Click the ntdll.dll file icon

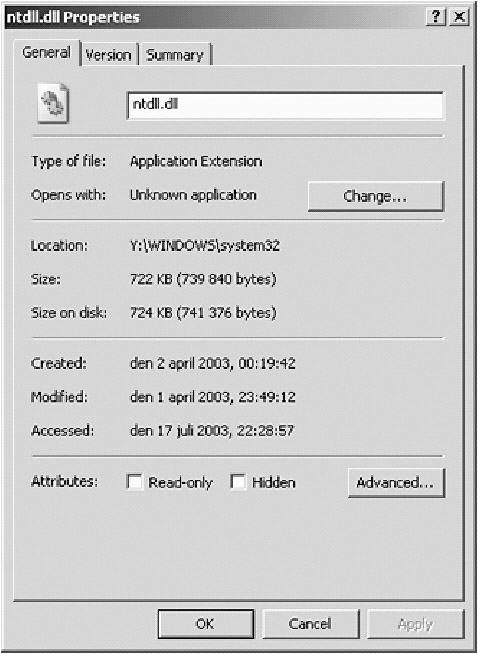click(53, 103)
